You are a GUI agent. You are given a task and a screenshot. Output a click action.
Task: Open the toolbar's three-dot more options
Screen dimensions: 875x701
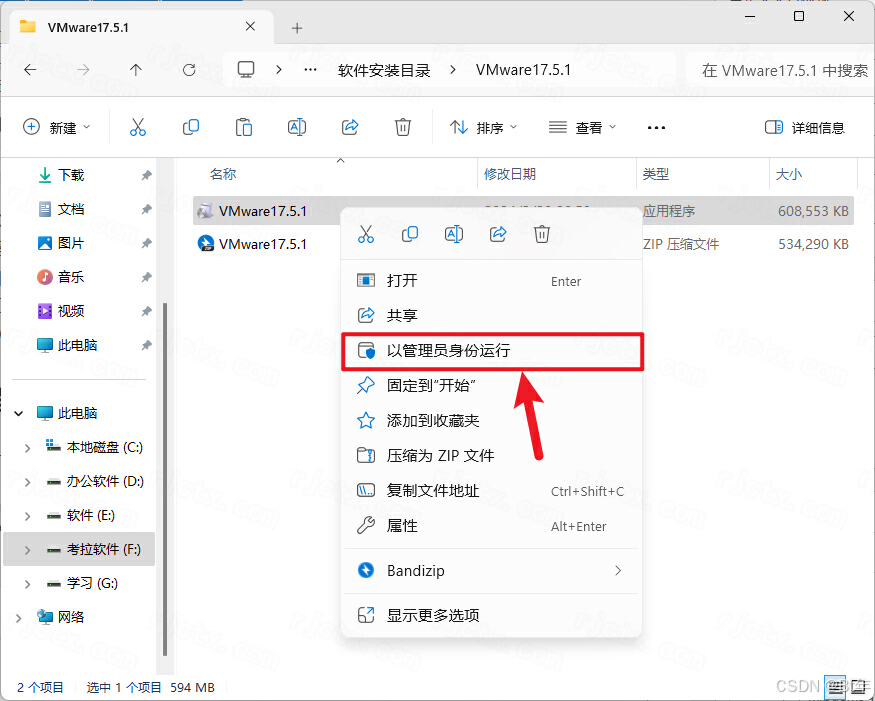[656, 128]
